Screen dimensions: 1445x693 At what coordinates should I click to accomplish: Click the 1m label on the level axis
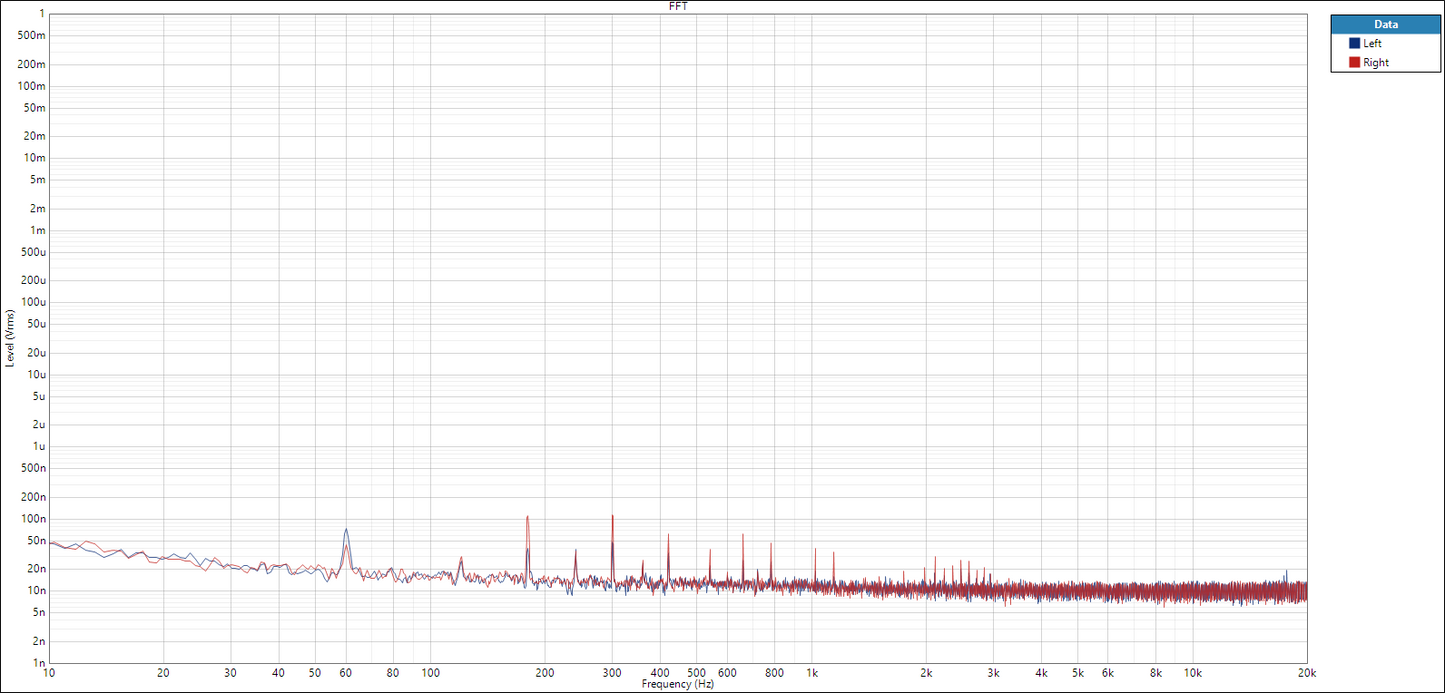click(38, 230)
